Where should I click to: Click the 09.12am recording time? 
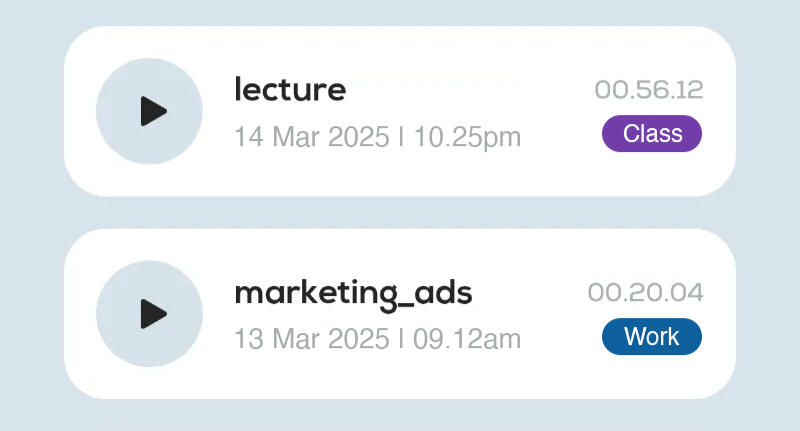point(467,340)
